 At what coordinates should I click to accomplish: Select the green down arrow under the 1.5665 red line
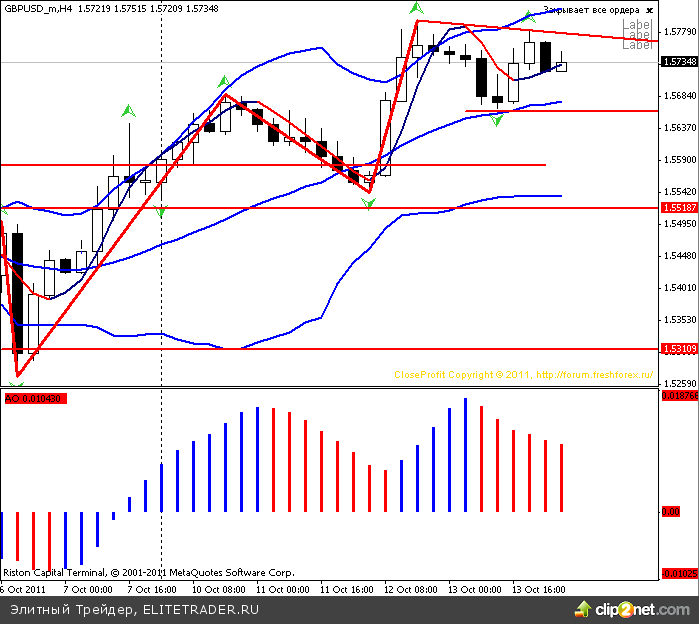coord(497,121)
